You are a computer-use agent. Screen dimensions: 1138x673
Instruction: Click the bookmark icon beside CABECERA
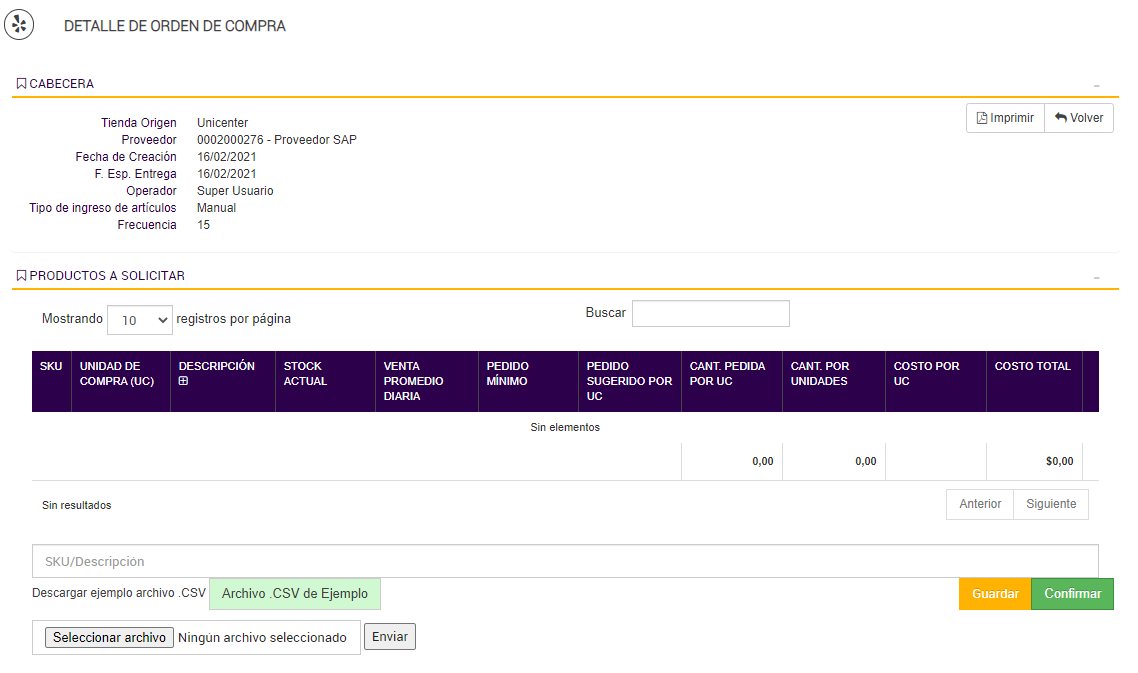tap(21, 84)
